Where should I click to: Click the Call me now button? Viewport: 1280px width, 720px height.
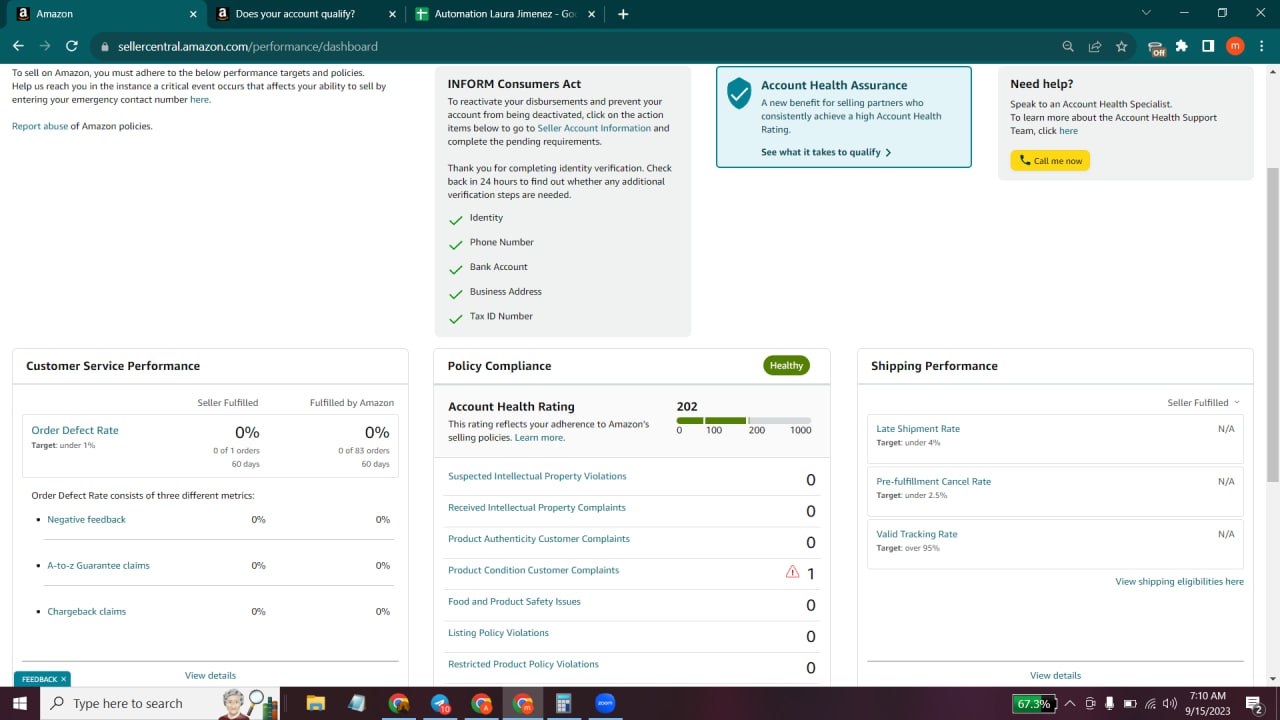1050,160
